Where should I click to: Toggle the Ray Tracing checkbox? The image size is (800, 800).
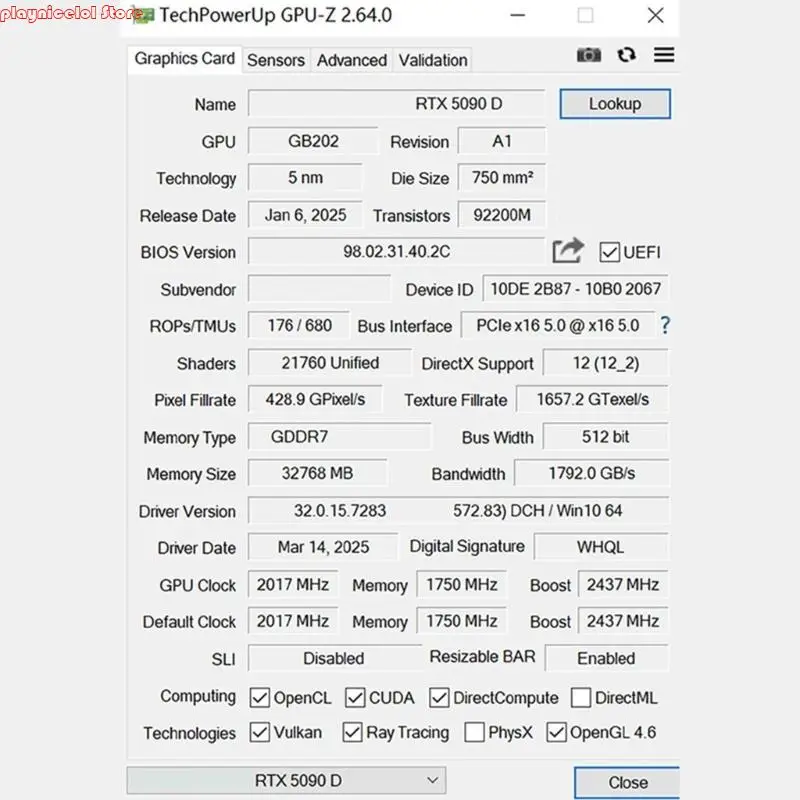pyautogui.click(x=353, y=732)
